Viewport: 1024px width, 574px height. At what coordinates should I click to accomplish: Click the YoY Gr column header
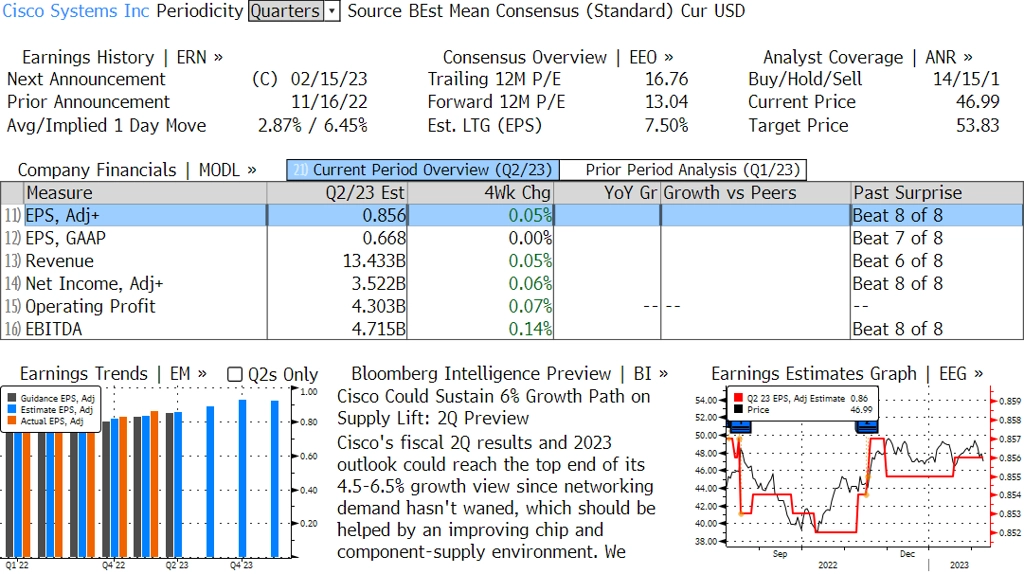(607, 193)
